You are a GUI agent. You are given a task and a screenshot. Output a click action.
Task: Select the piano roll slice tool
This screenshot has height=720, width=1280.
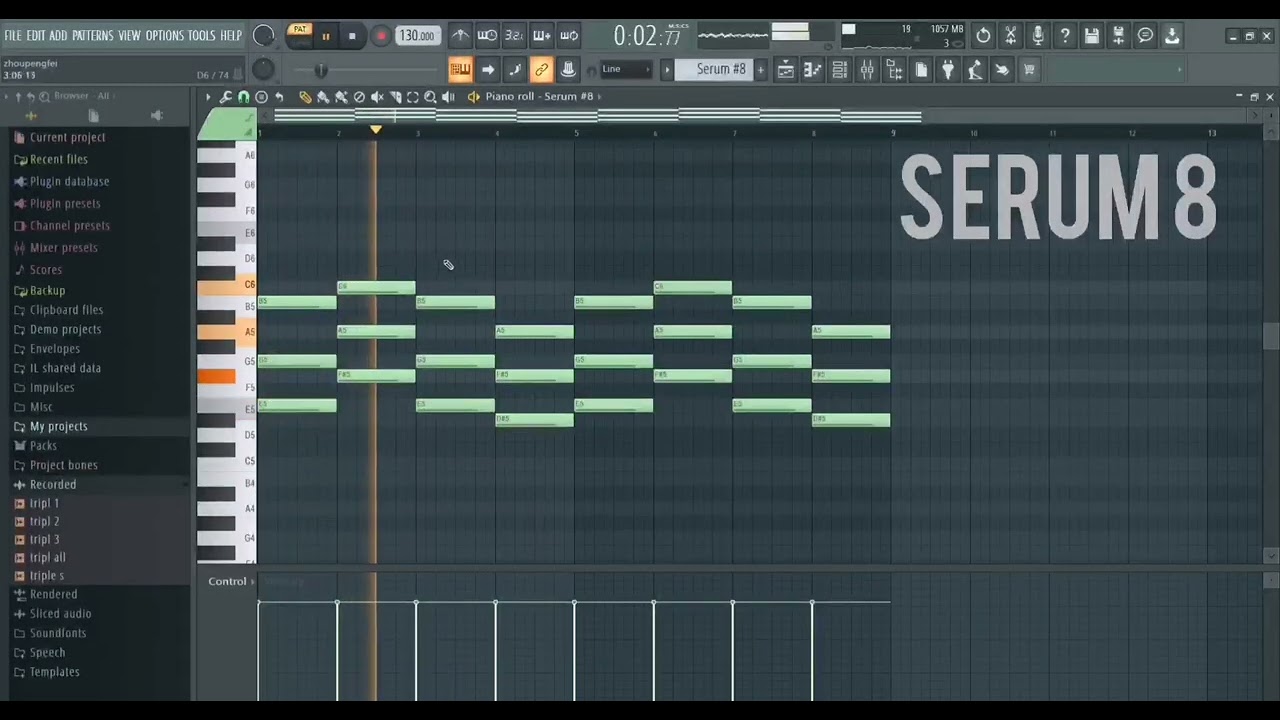click(x=395, y=97)
